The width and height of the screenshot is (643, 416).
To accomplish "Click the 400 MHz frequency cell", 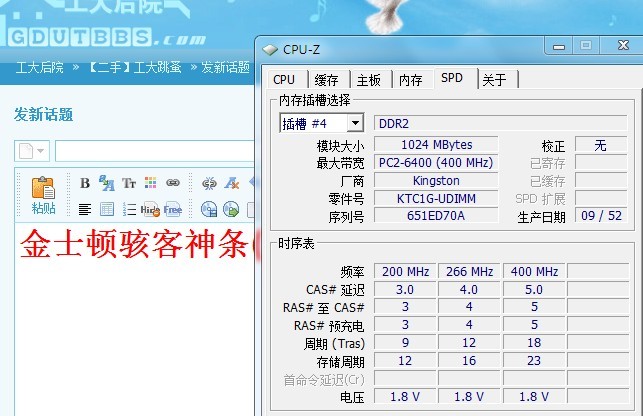I will pos(534,272).
